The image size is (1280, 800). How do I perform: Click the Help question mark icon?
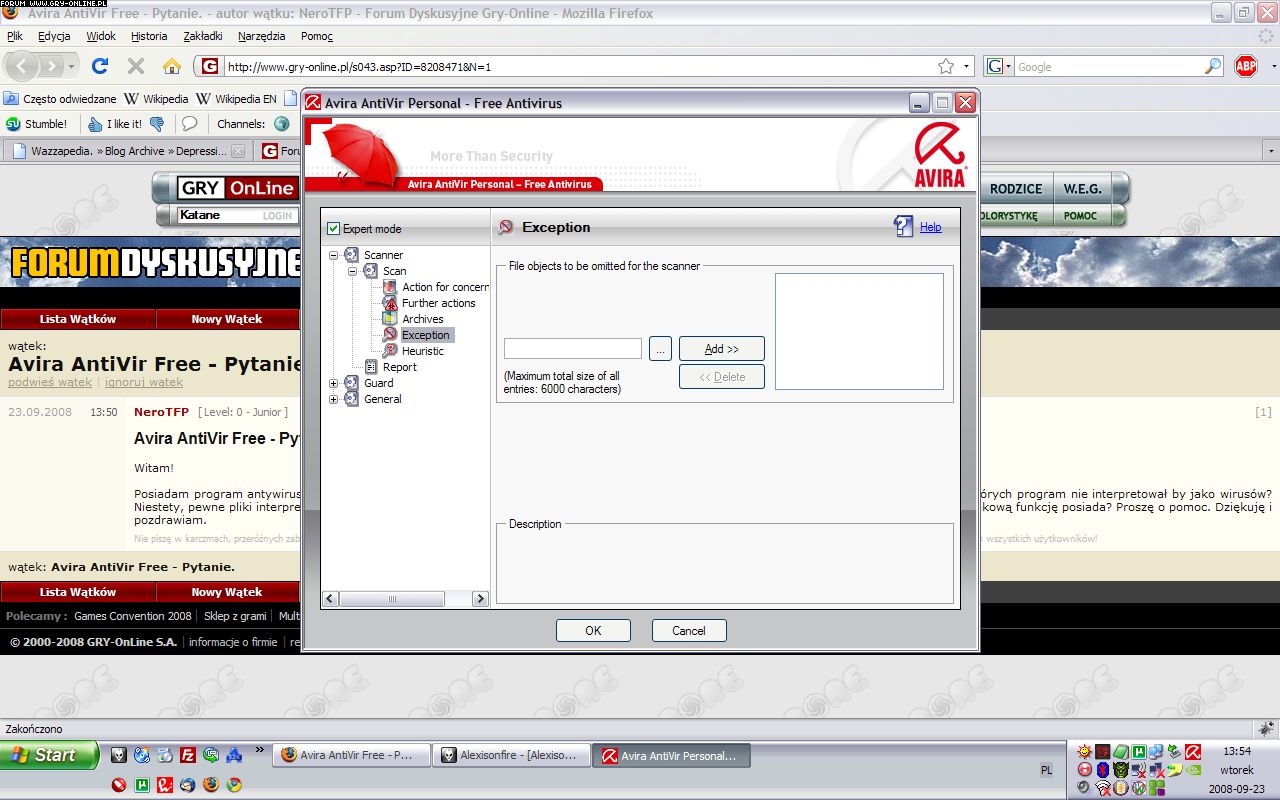point(904,227)
